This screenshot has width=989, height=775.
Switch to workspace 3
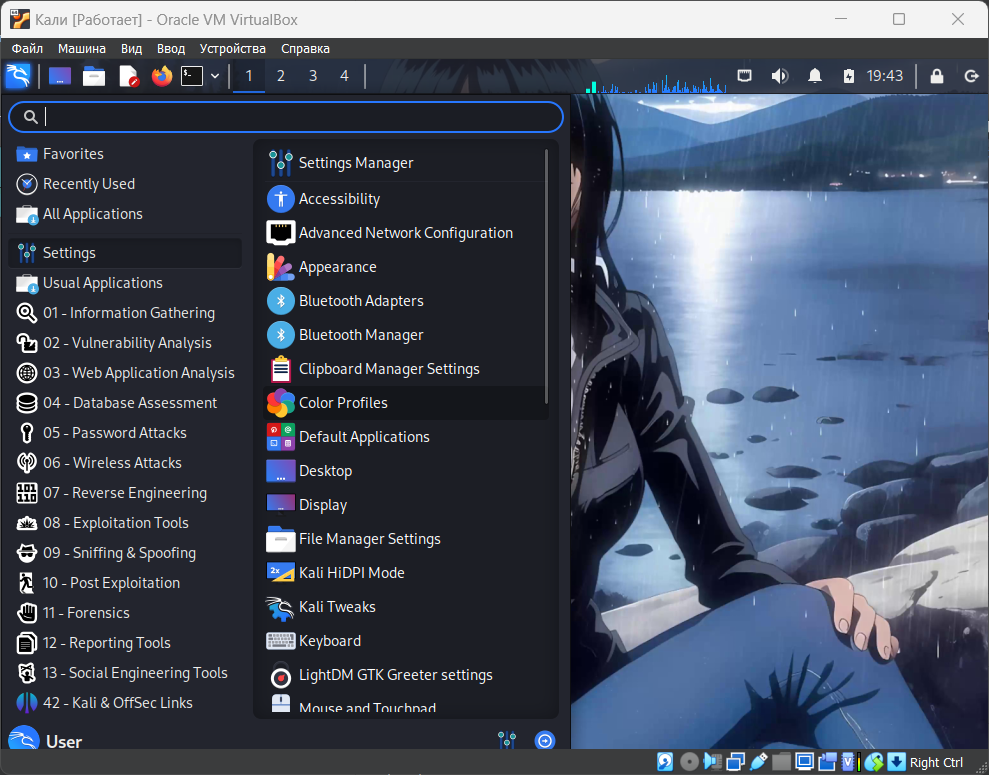coord(313,76)
